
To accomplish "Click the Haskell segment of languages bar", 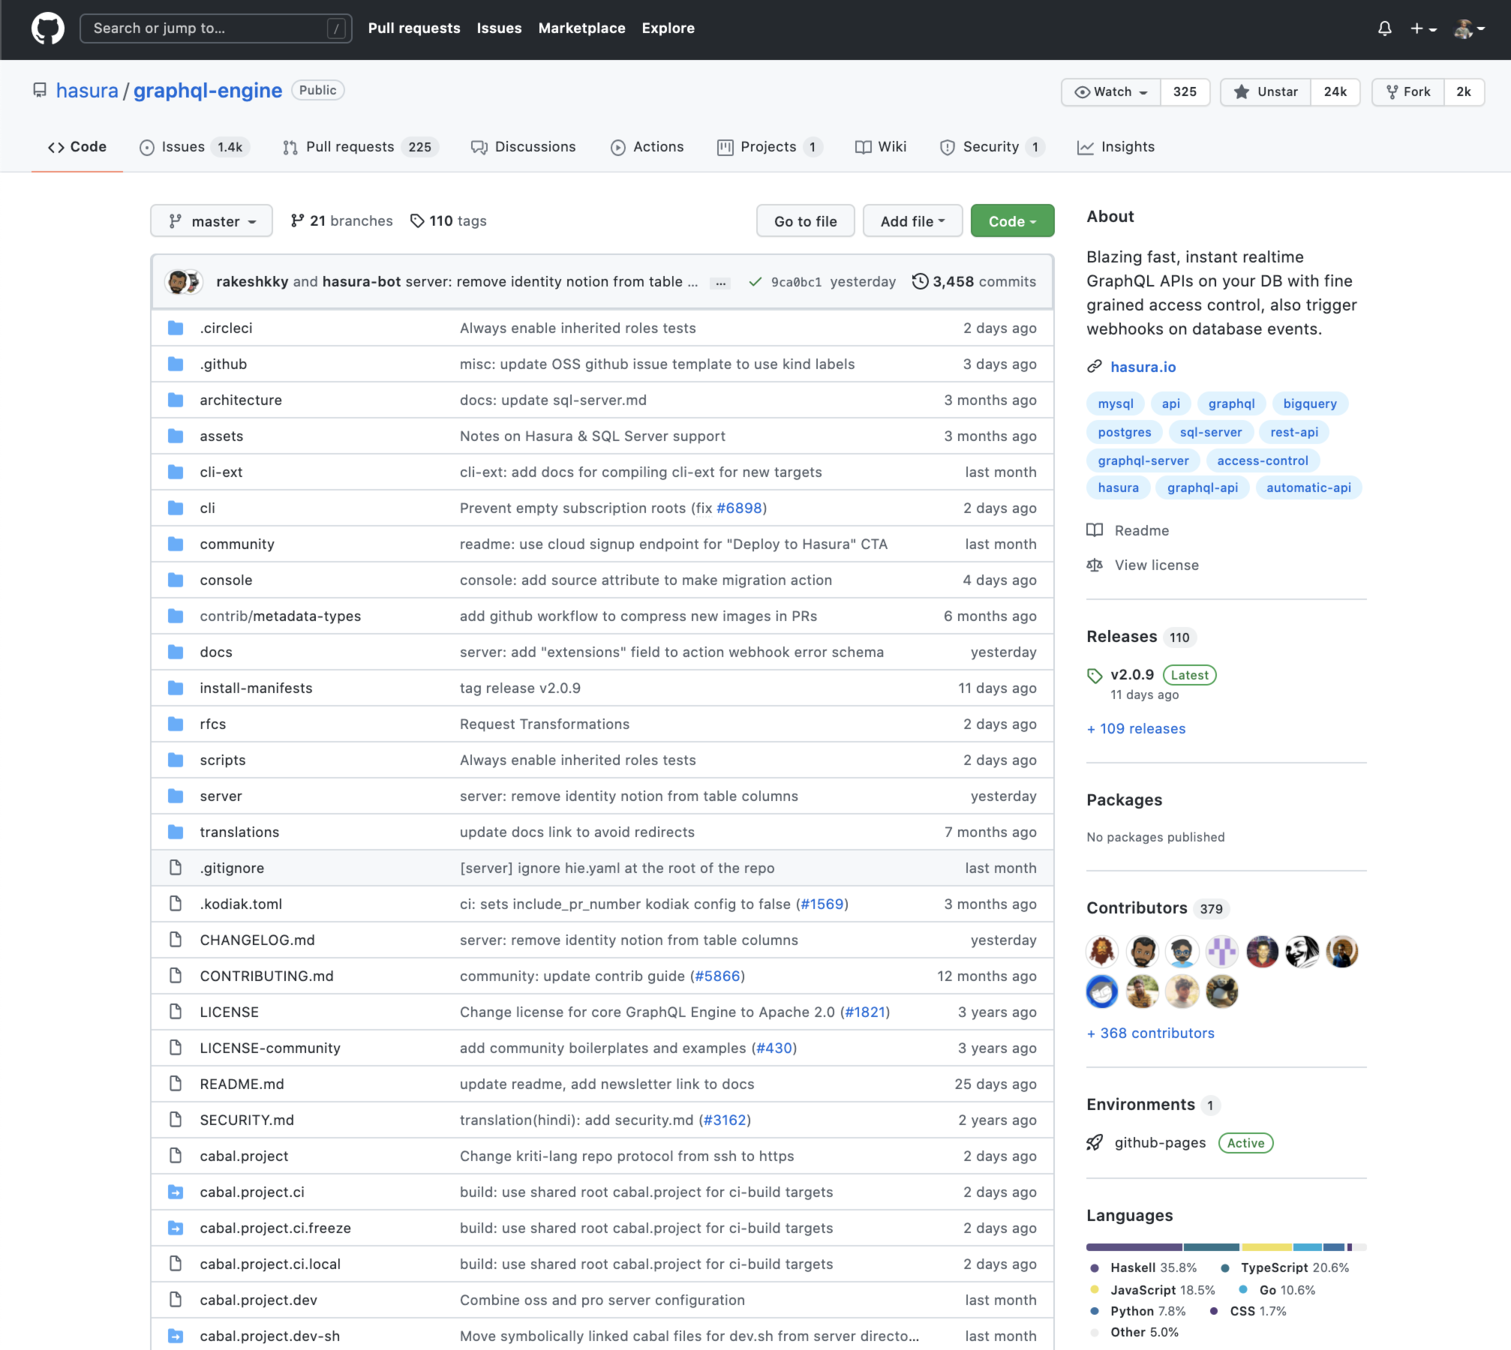I will [1134, 1247].
